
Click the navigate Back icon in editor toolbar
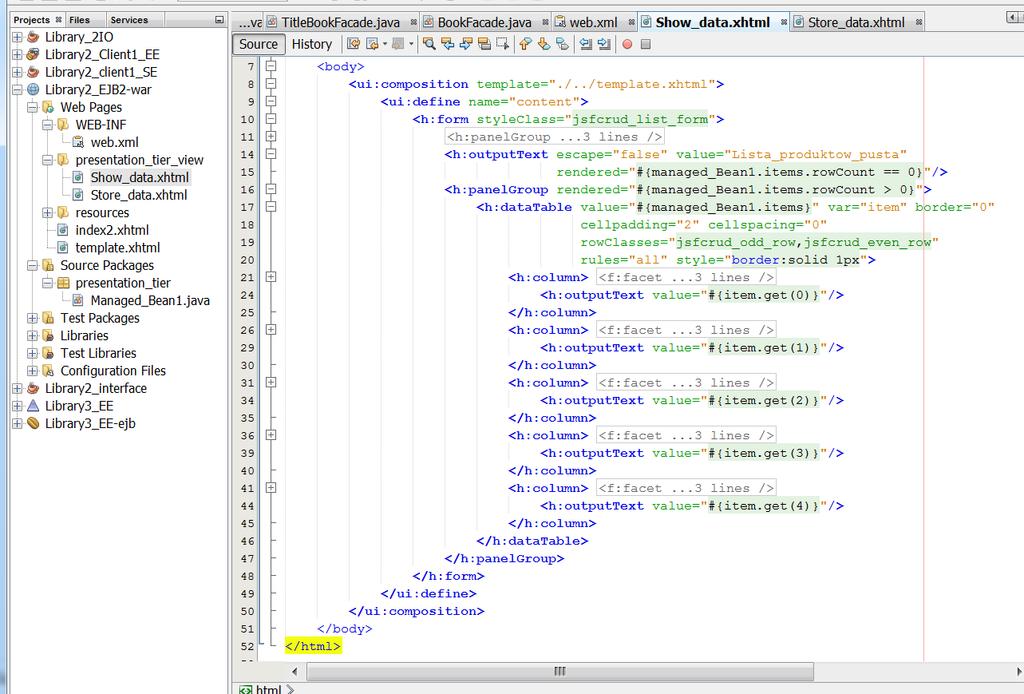click(372, 44)
